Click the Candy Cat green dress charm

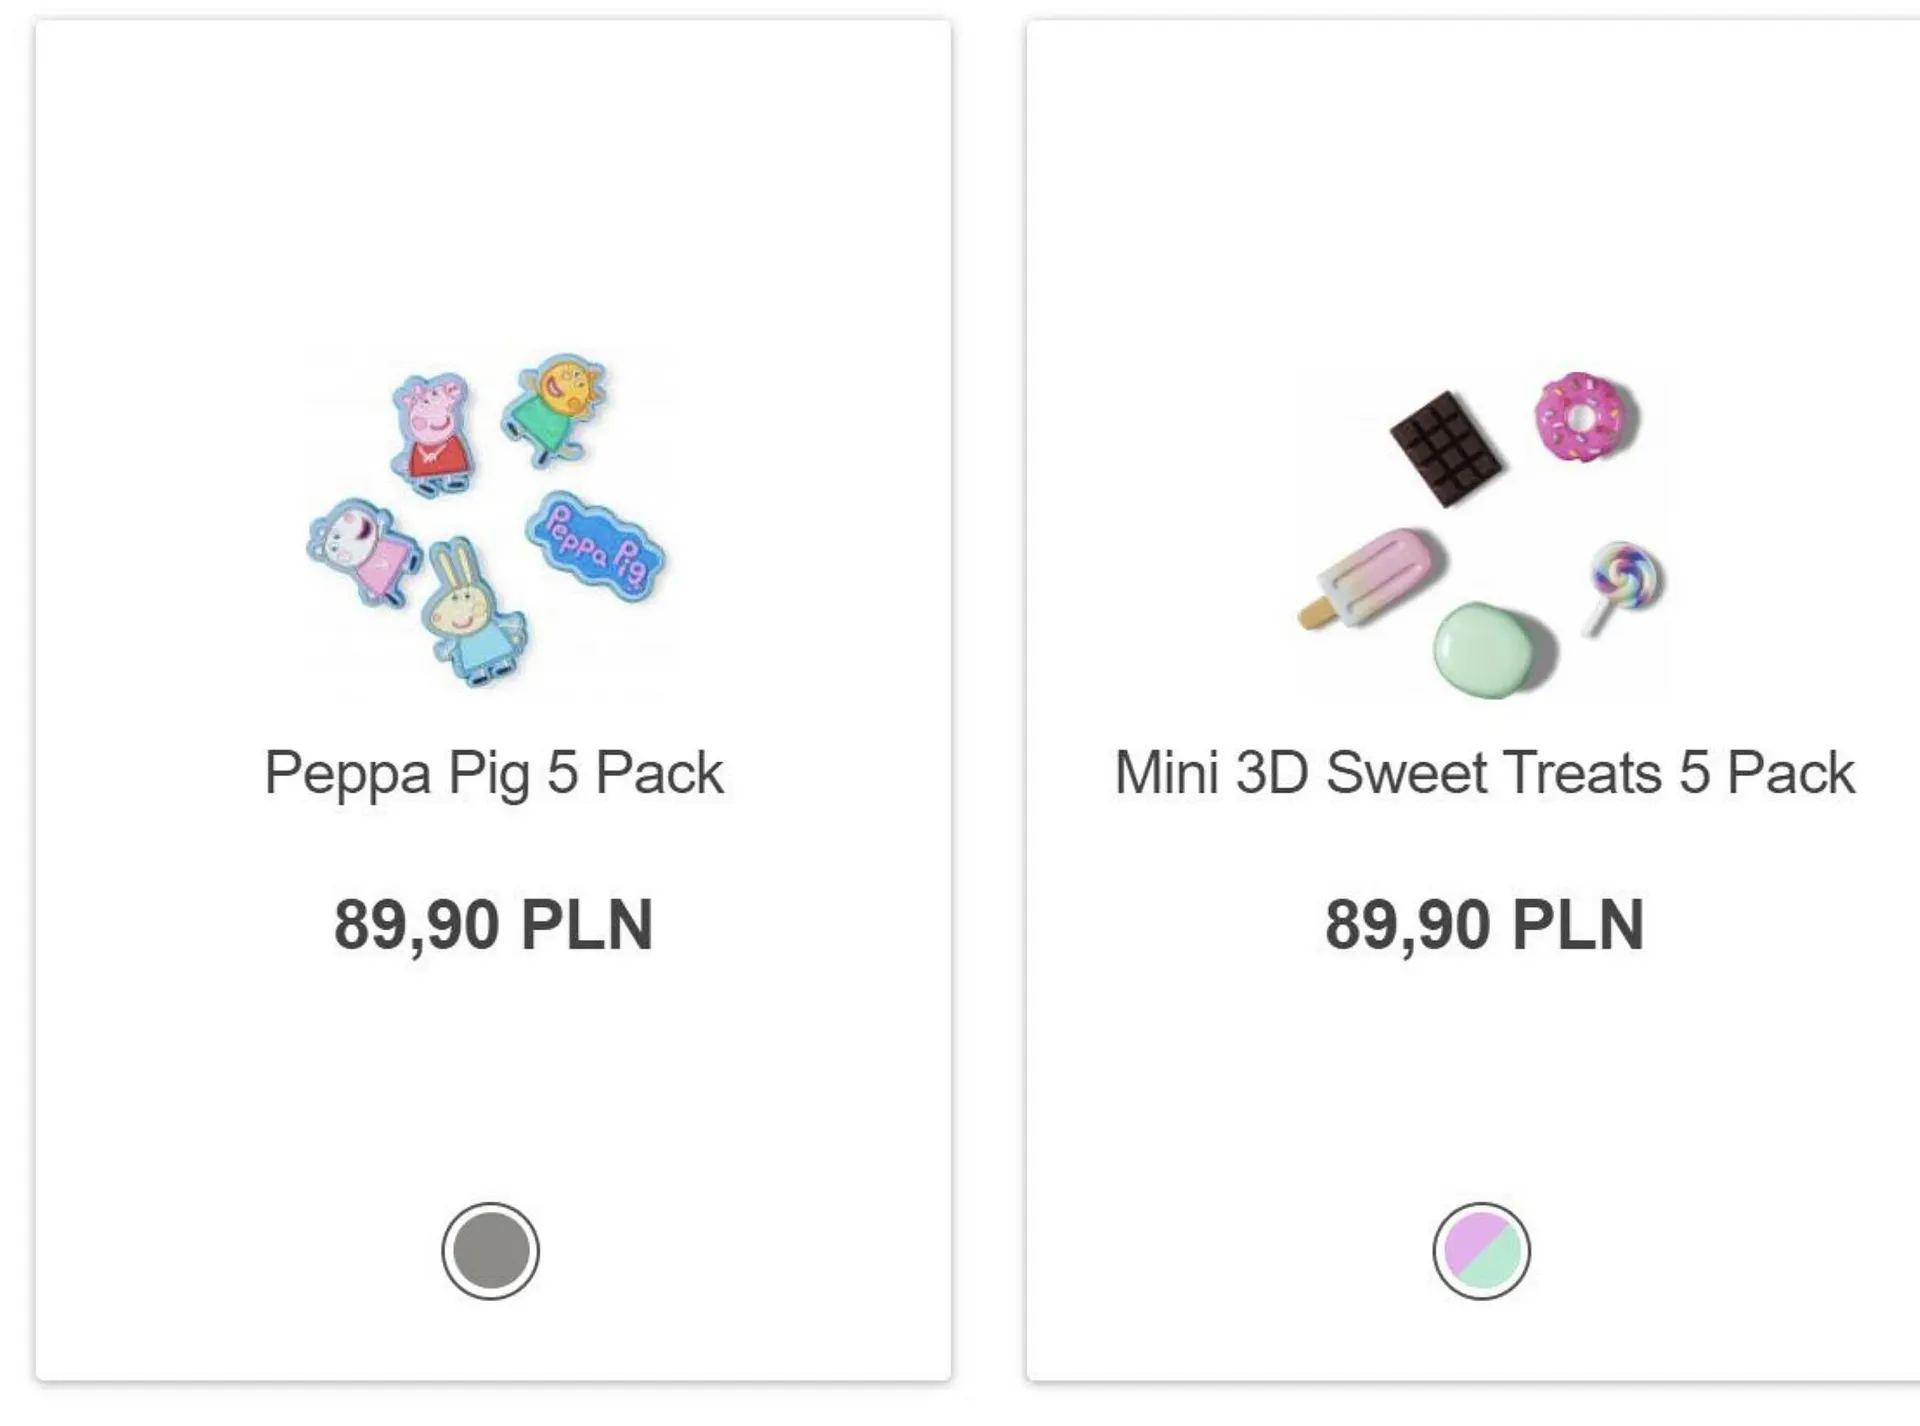[x=556, y=408]
